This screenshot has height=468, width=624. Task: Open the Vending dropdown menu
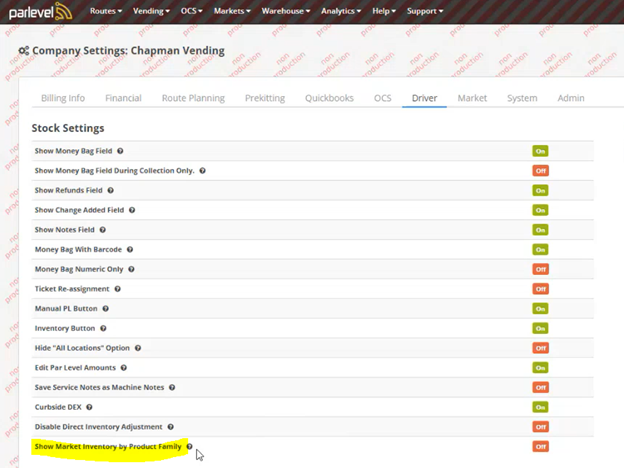pos(151,11)
